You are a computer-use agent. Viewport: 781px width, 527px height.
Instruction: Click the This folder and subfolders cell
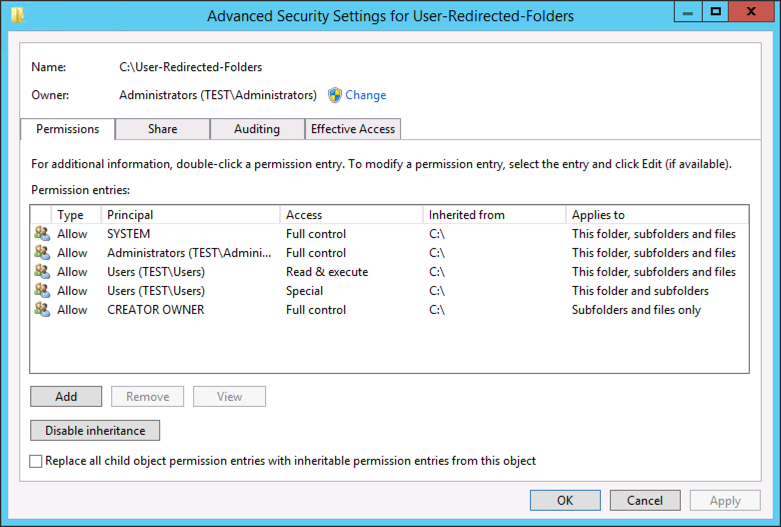[x=640, y=290]
